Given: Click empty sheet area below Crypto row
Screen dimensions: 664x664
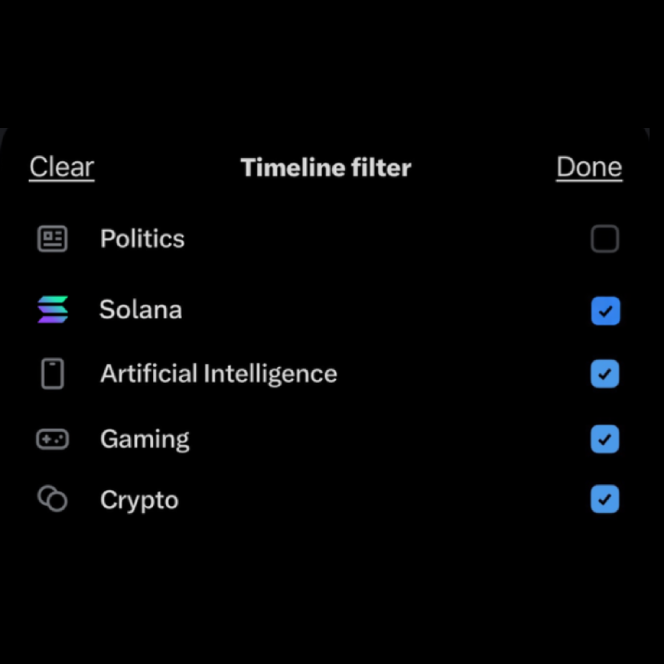Looking at the screenshot, I should coord(332,590).
